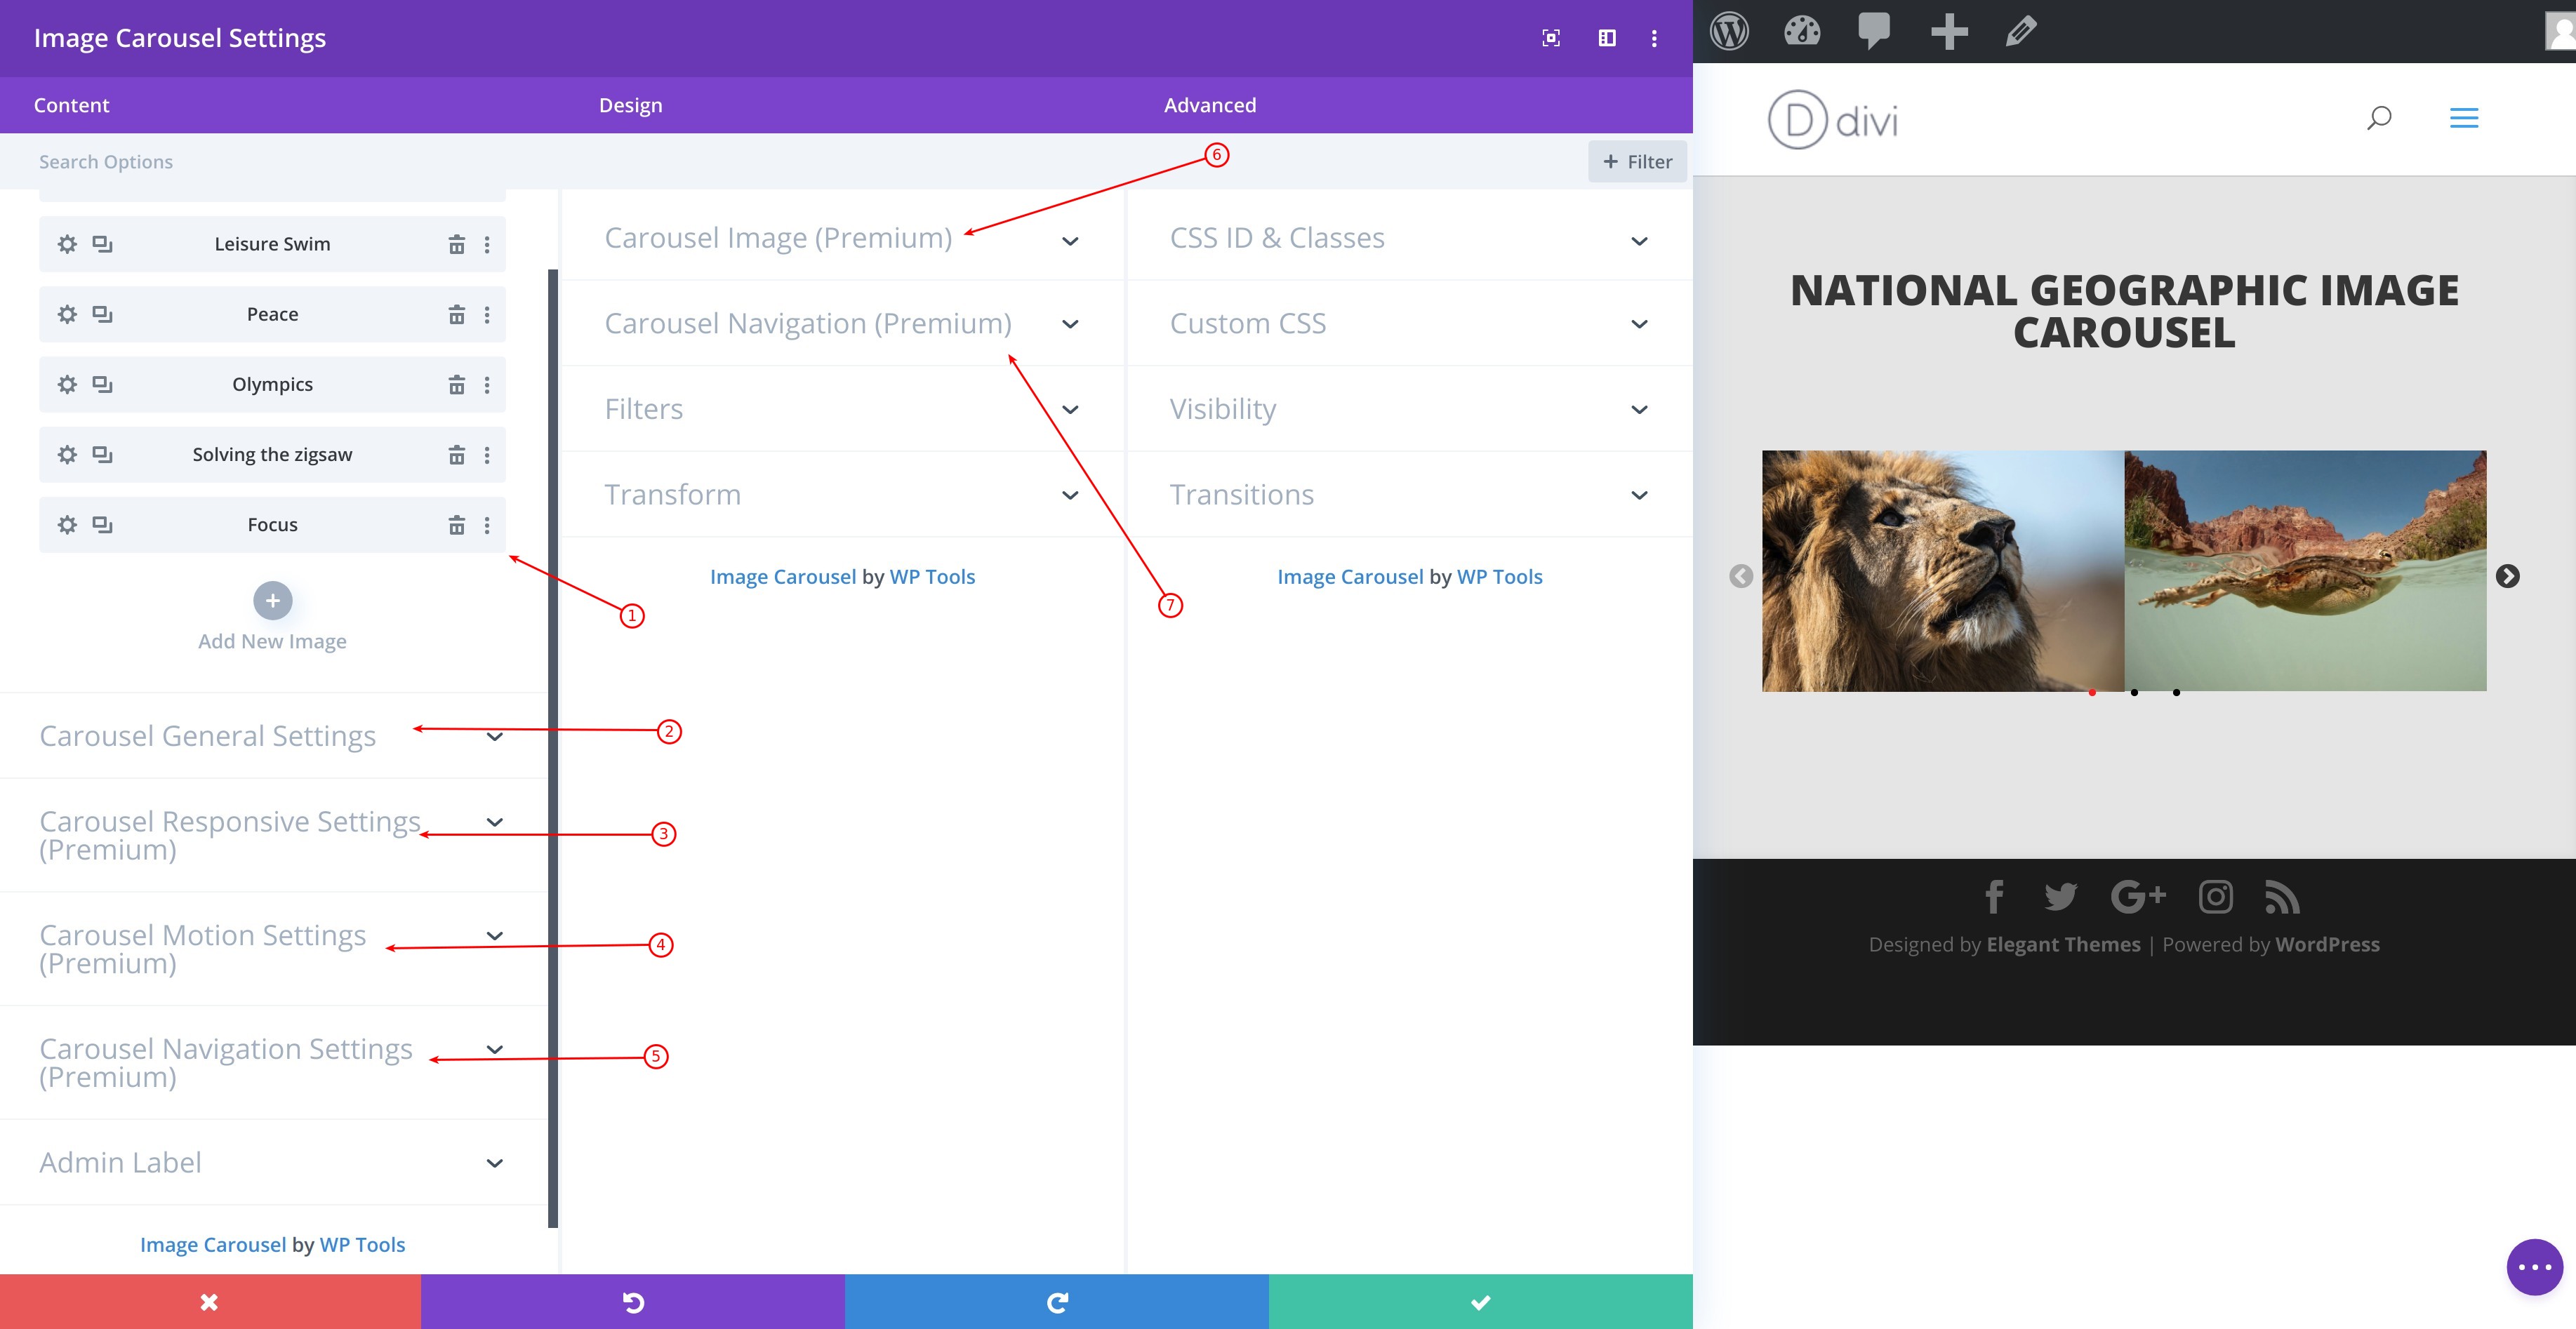Duplicate the Leisure Swim image item
Screen dimensions: 2576x1329
[102, 244]
